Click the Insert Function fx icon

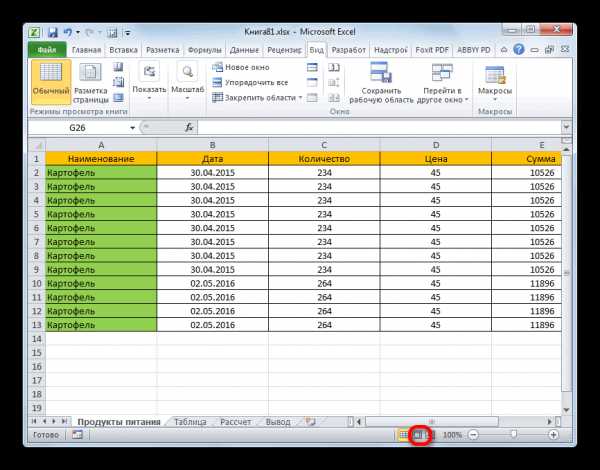pos(189,127)
